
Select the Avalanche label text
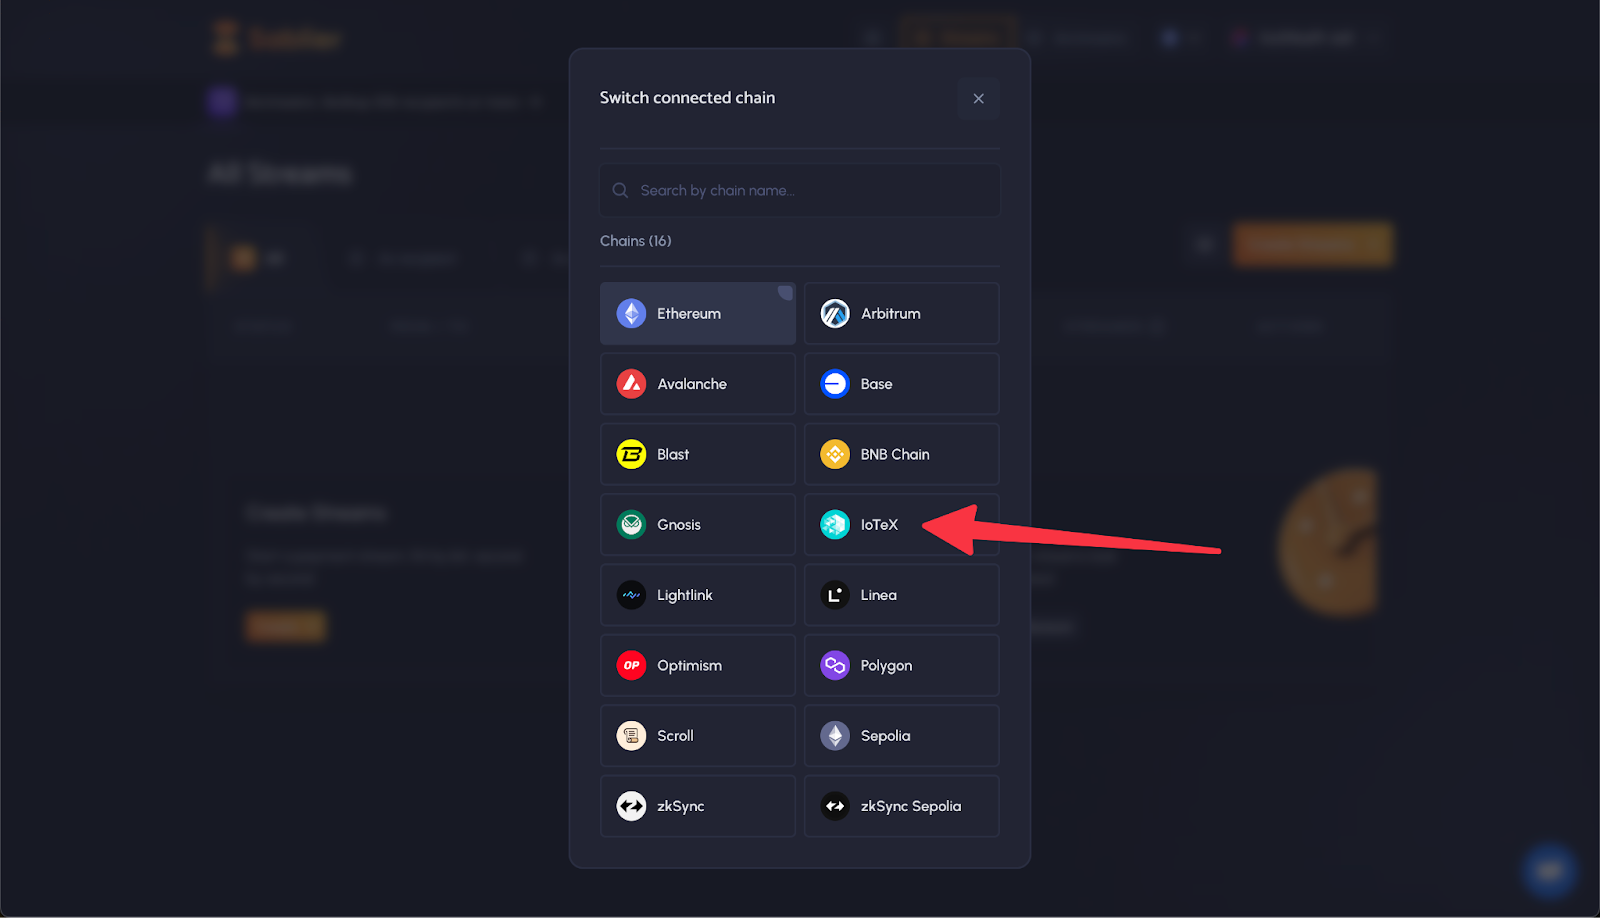click(x=692, y=384)
